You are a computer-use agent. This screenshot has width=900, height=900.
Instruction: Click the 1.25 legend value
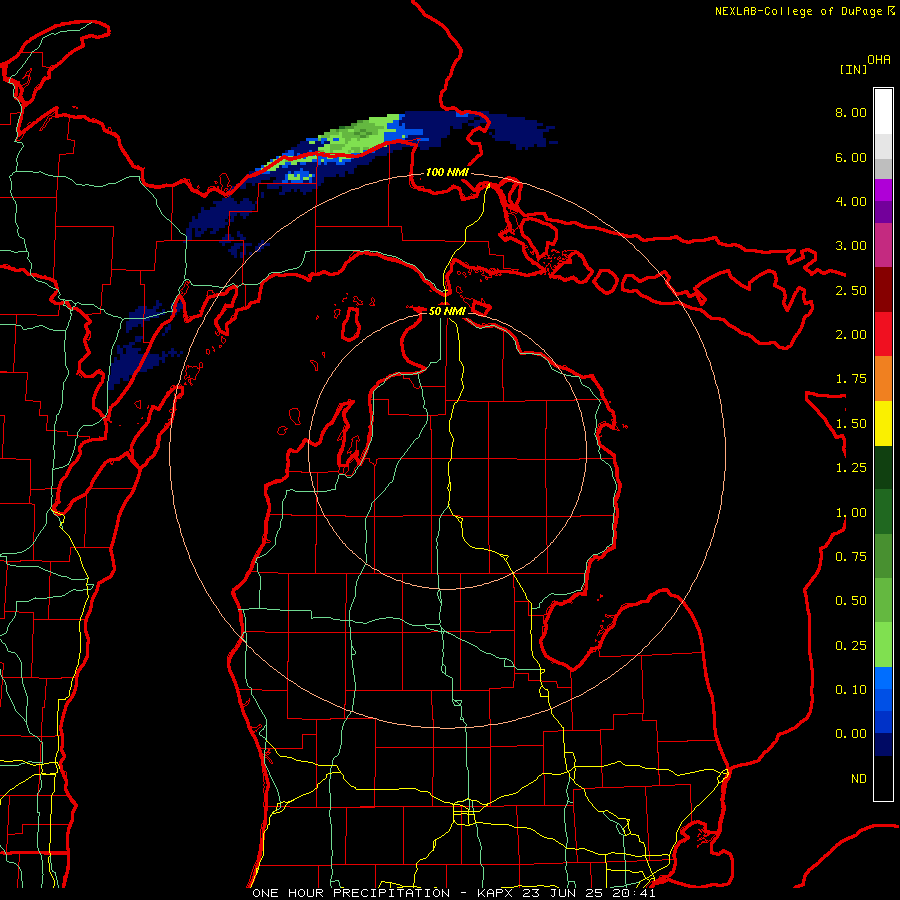click(851, 468)
